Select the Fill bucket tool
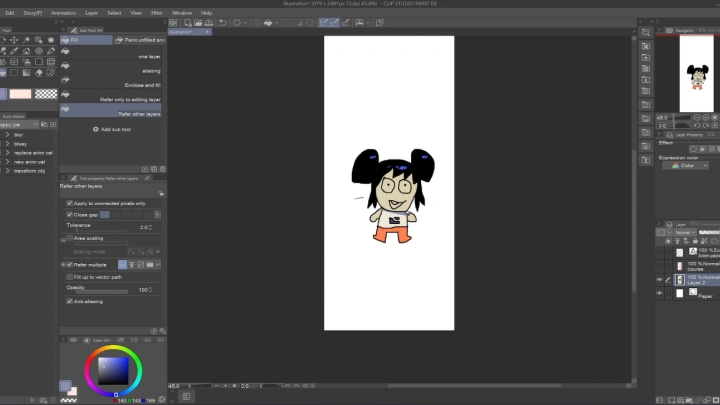Screen dimensions: 720x405 point(3,73)
